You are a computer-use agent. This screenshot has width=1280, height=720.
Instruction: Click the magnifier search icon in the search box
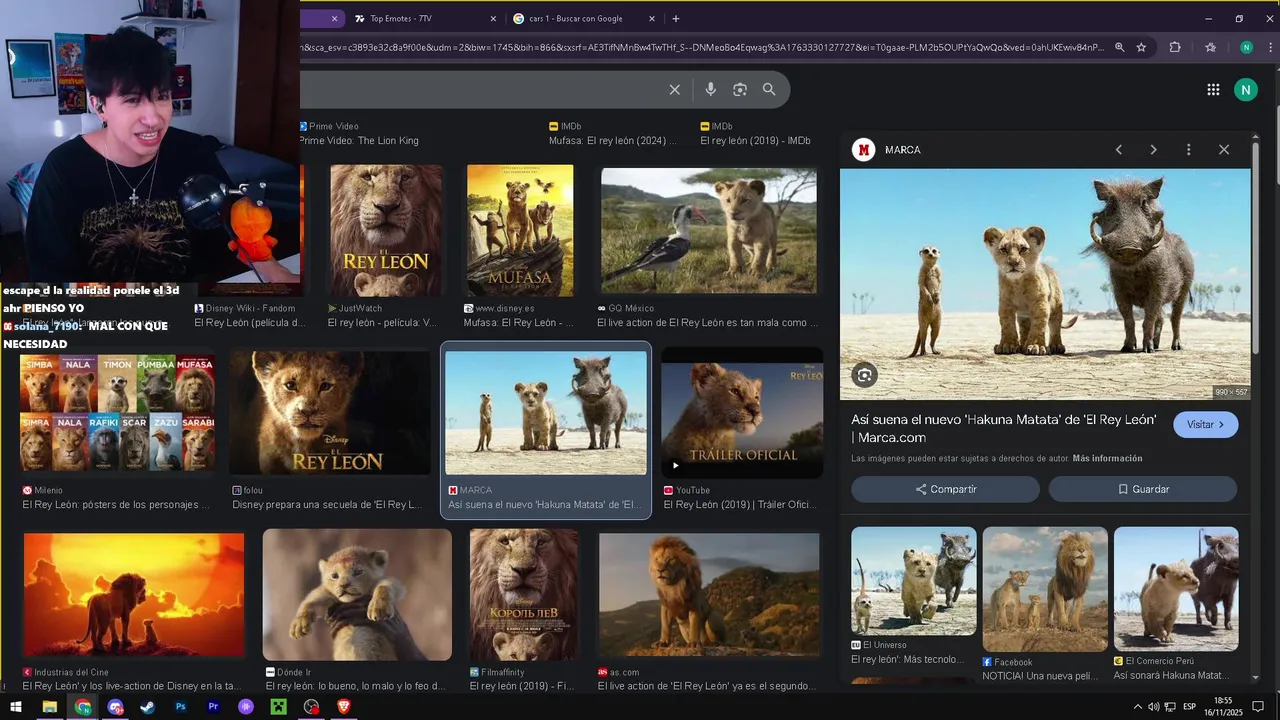(x=769, y=90)
